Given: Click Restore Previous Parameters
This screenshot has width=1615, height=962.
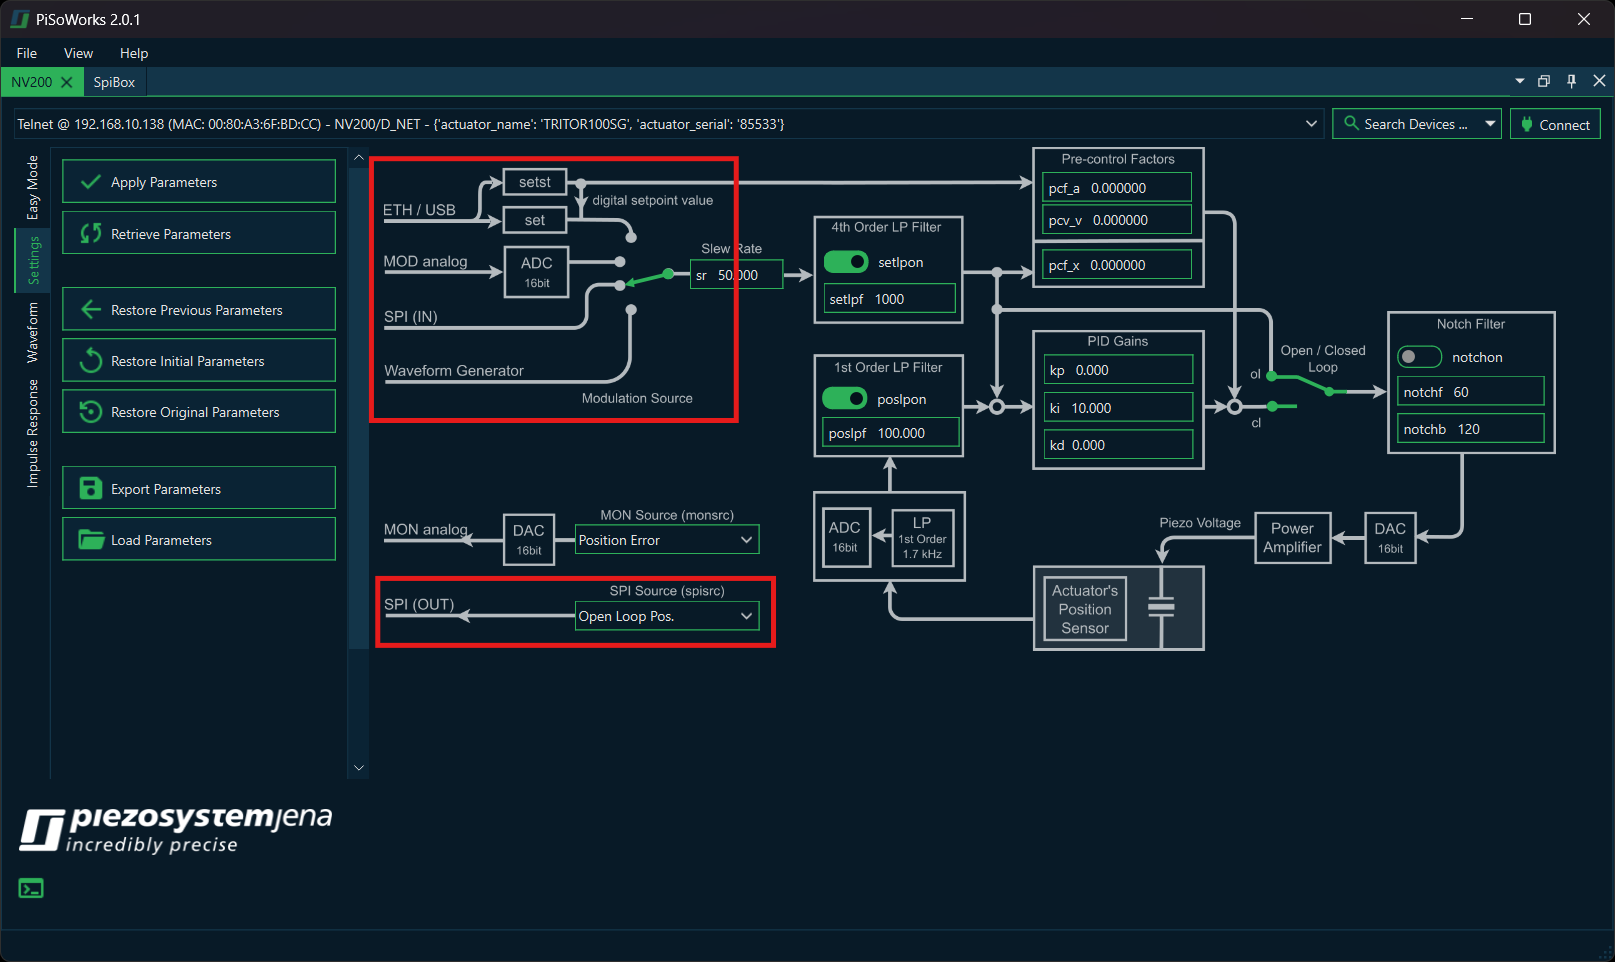Looking at the screenshot, I should [197, 309].
